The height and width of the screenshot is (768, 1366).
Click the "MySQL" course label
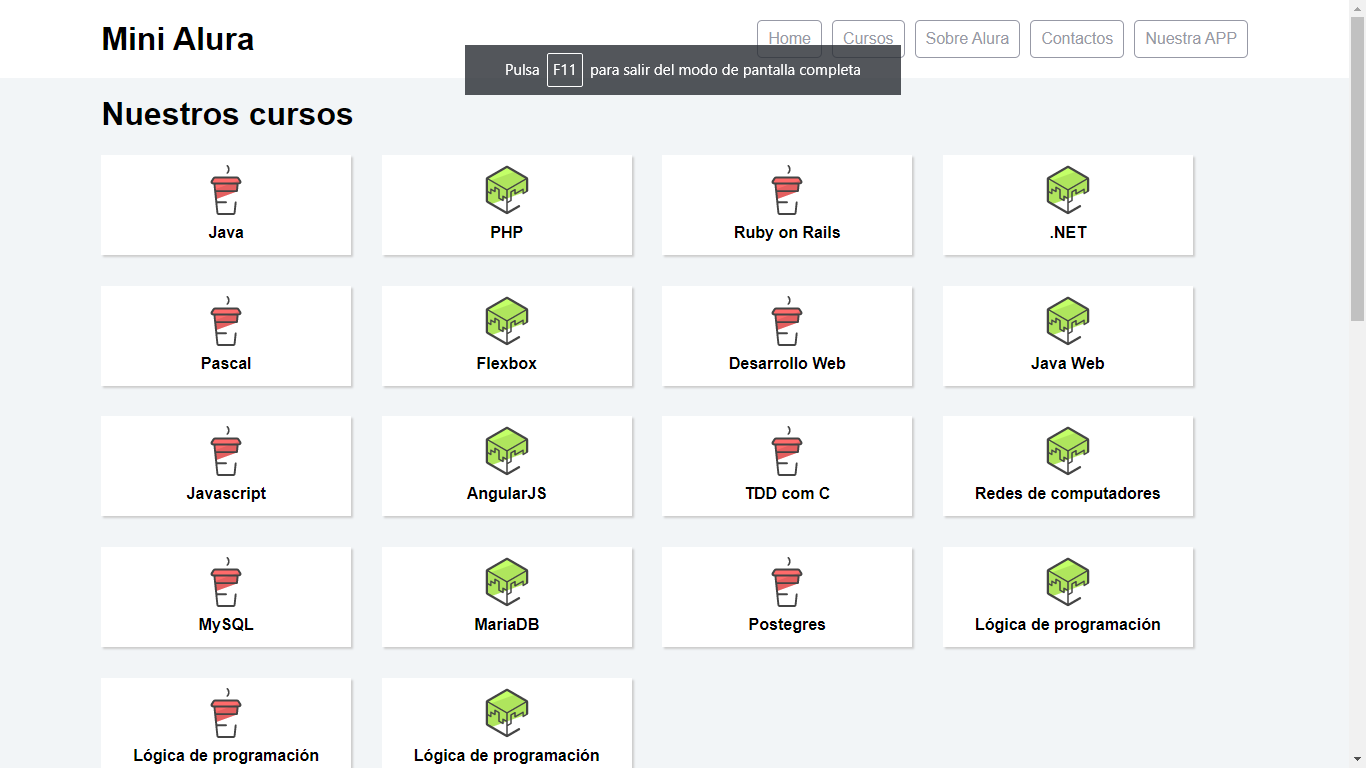(226, 624)
